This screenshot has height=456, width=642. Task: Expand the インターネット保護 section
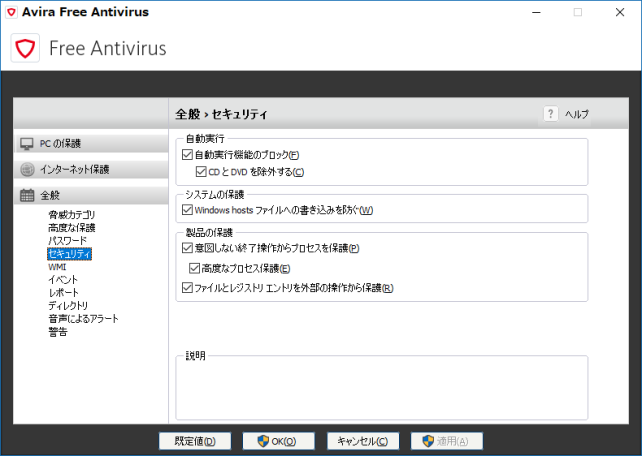[91, 169]
